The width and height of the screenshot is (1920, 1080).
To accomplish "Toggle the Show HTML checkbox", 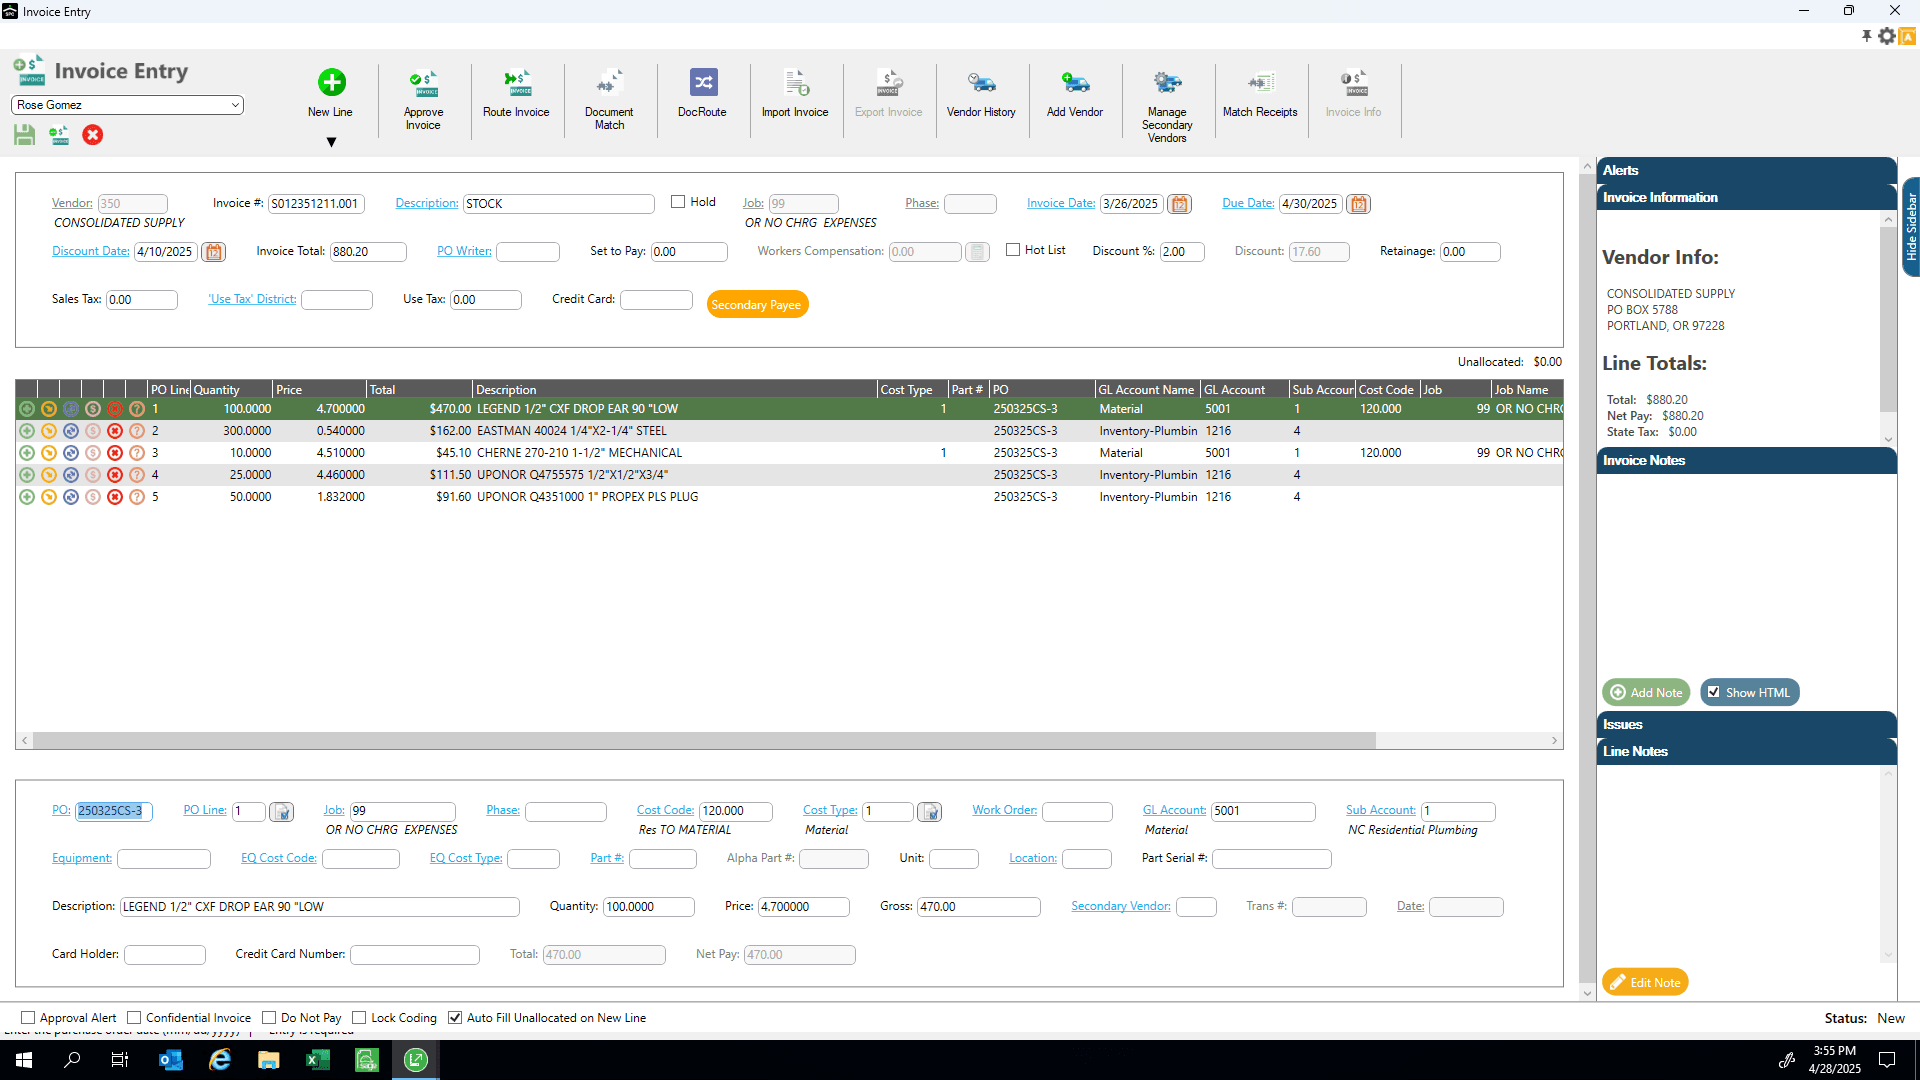I will pyautogui.click(x=1714, y=692).
